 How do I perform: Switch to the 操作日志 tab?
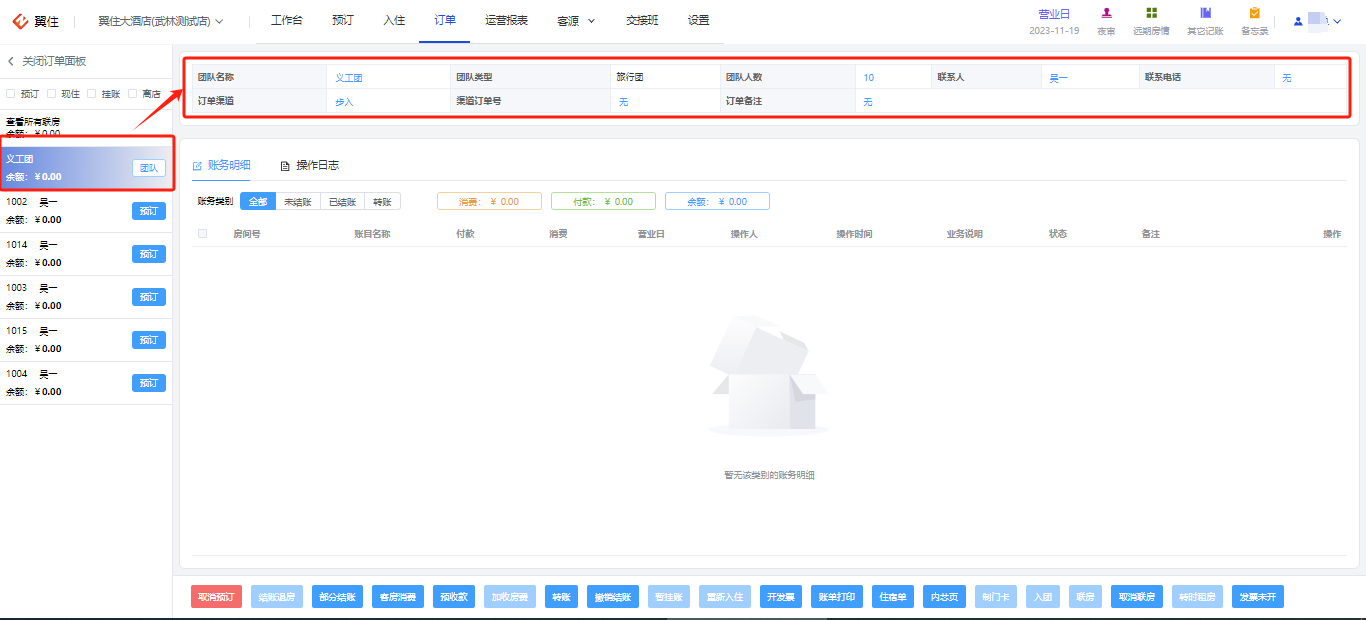pyautogui.click(x=317, y=165)
